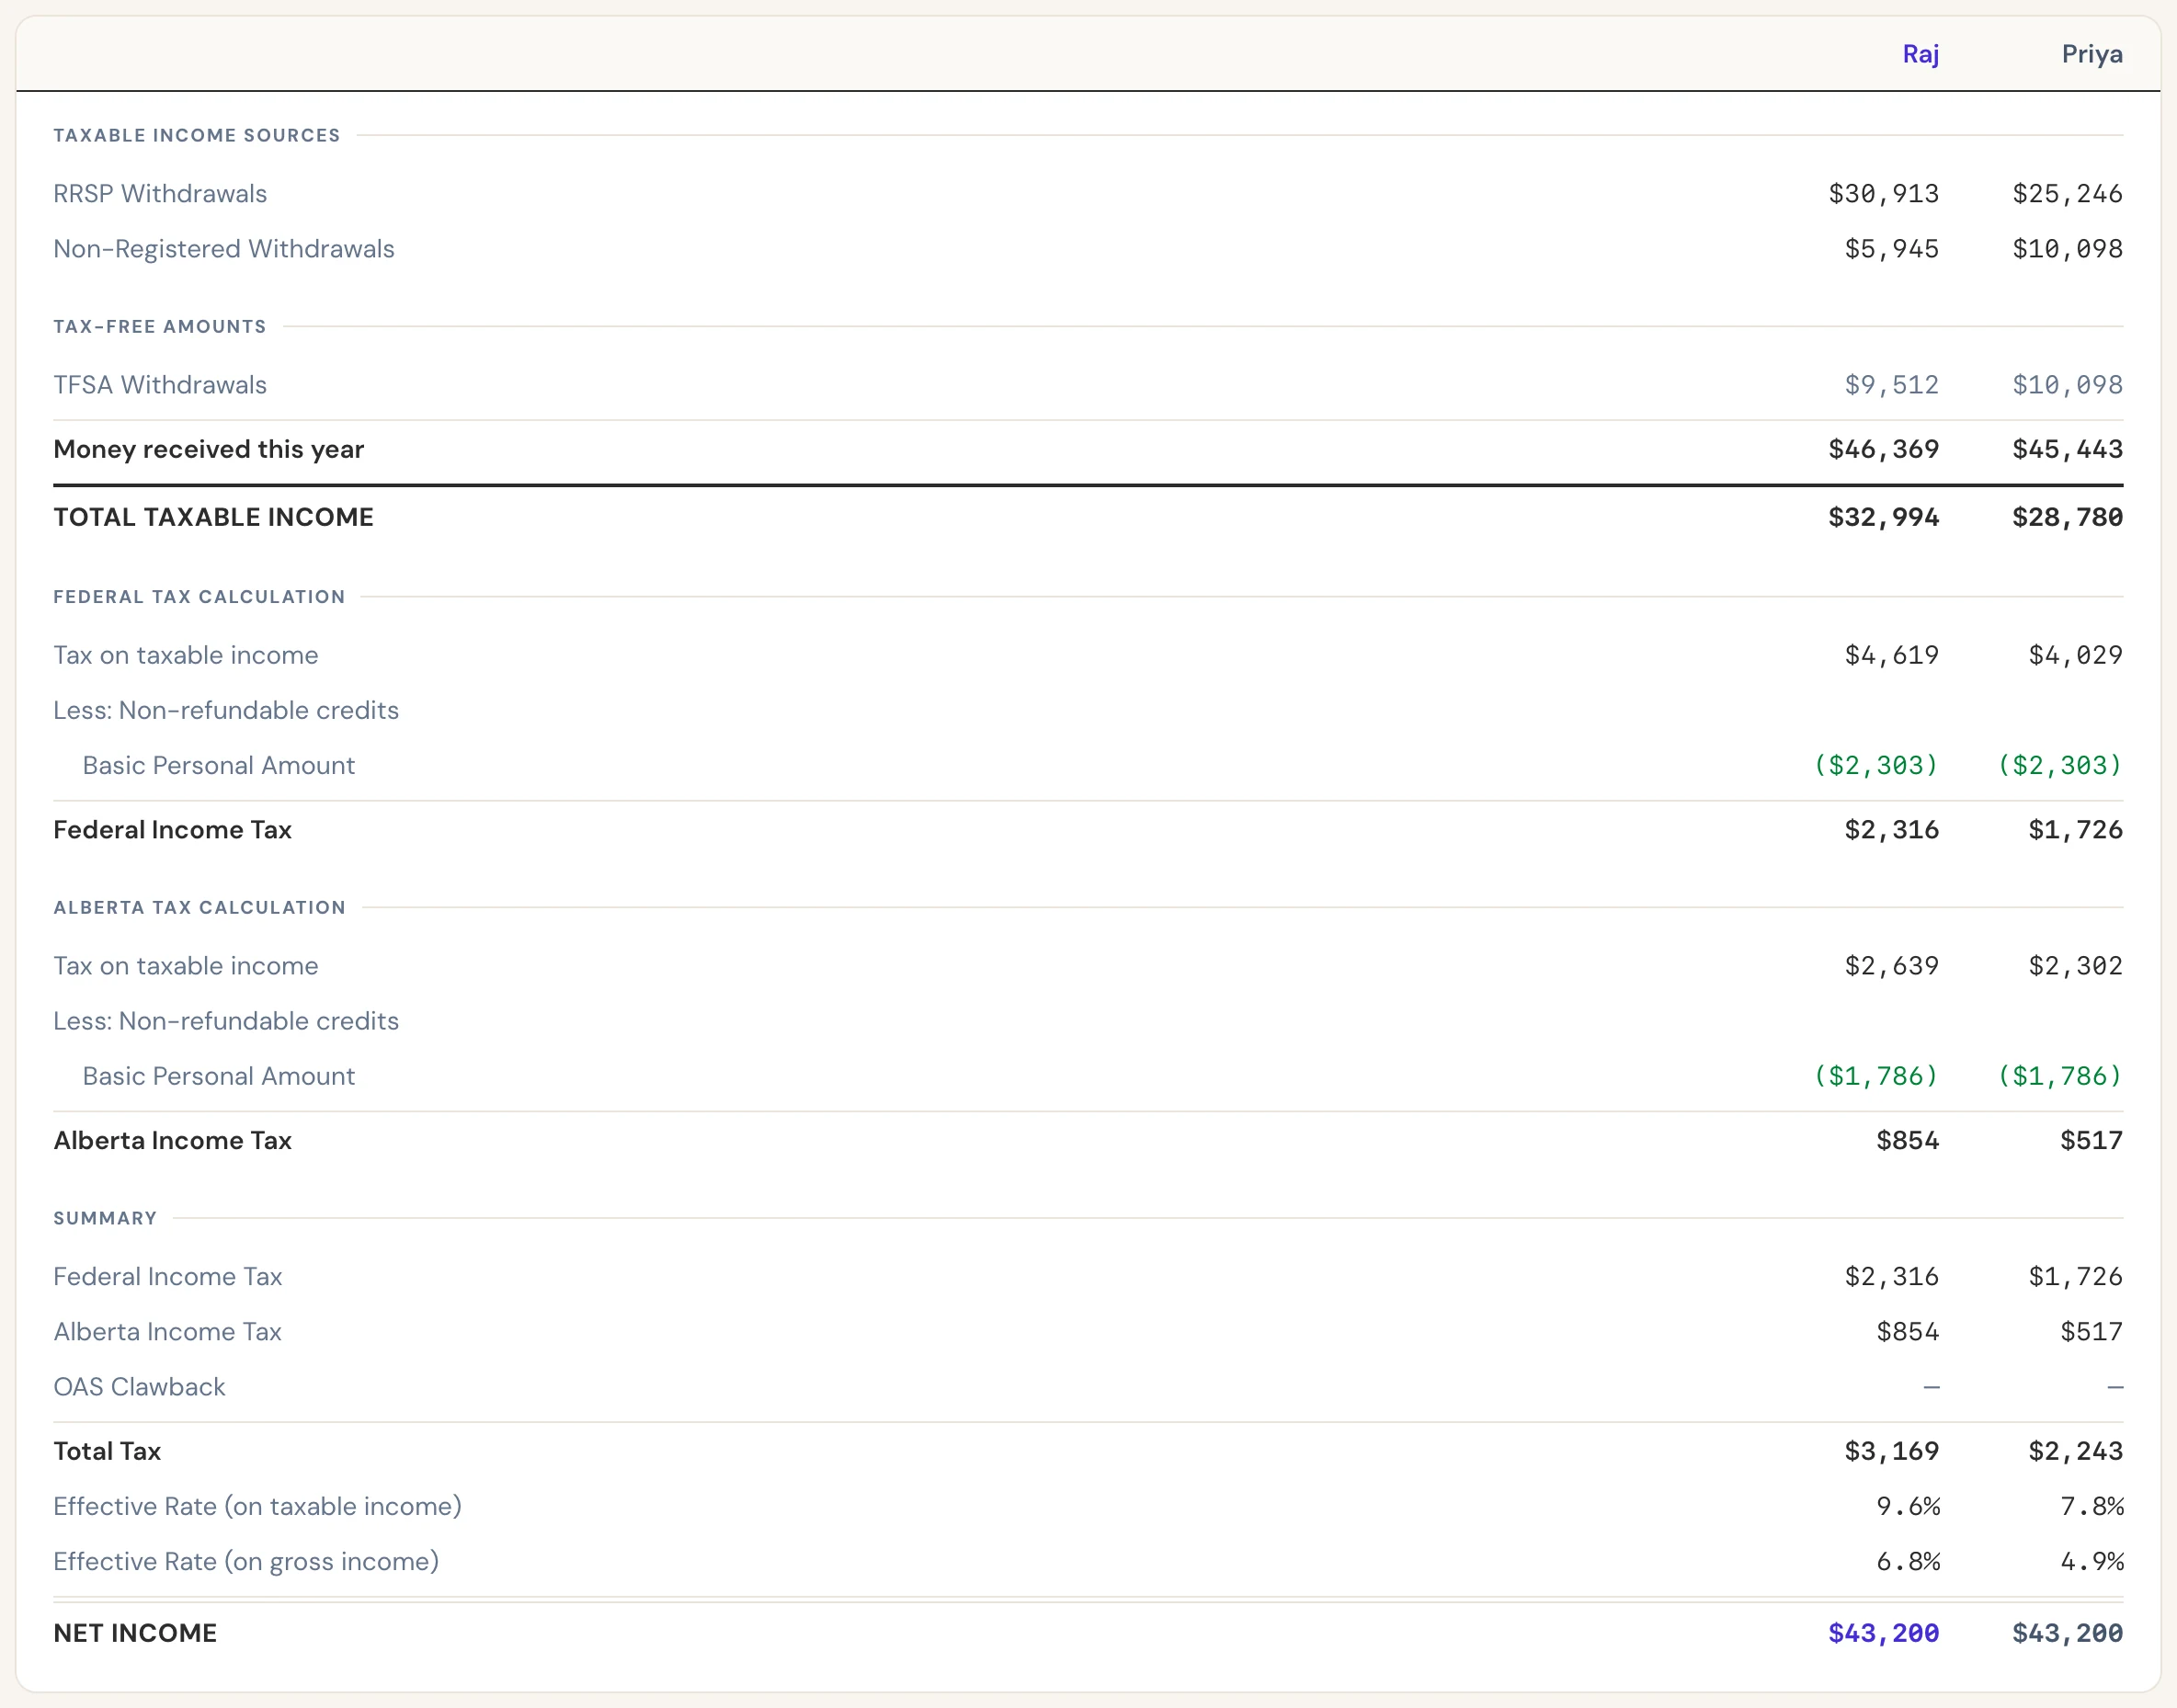Click the NET INCOME label
This screenshot has height=1708, width=2177.
(135, 1633)
